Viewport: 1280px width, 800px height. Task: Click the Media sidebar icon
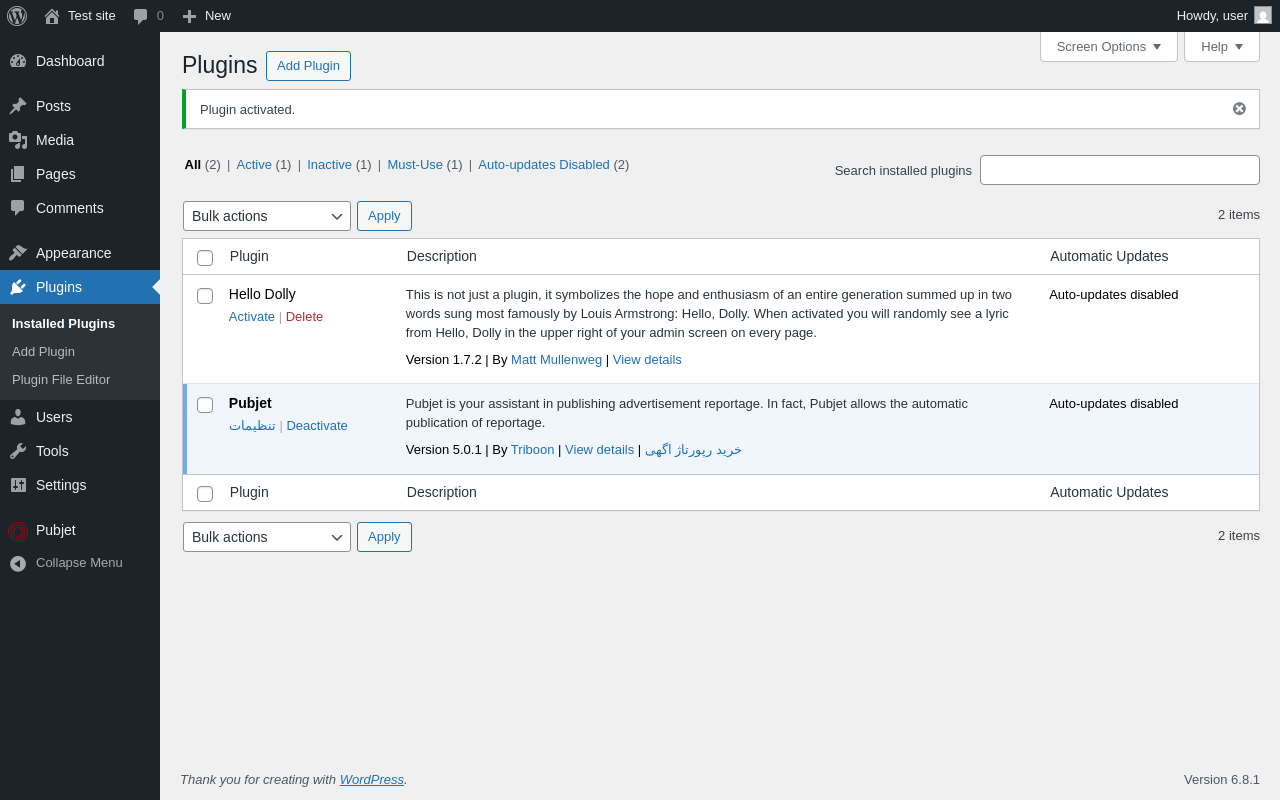(18, 140)
